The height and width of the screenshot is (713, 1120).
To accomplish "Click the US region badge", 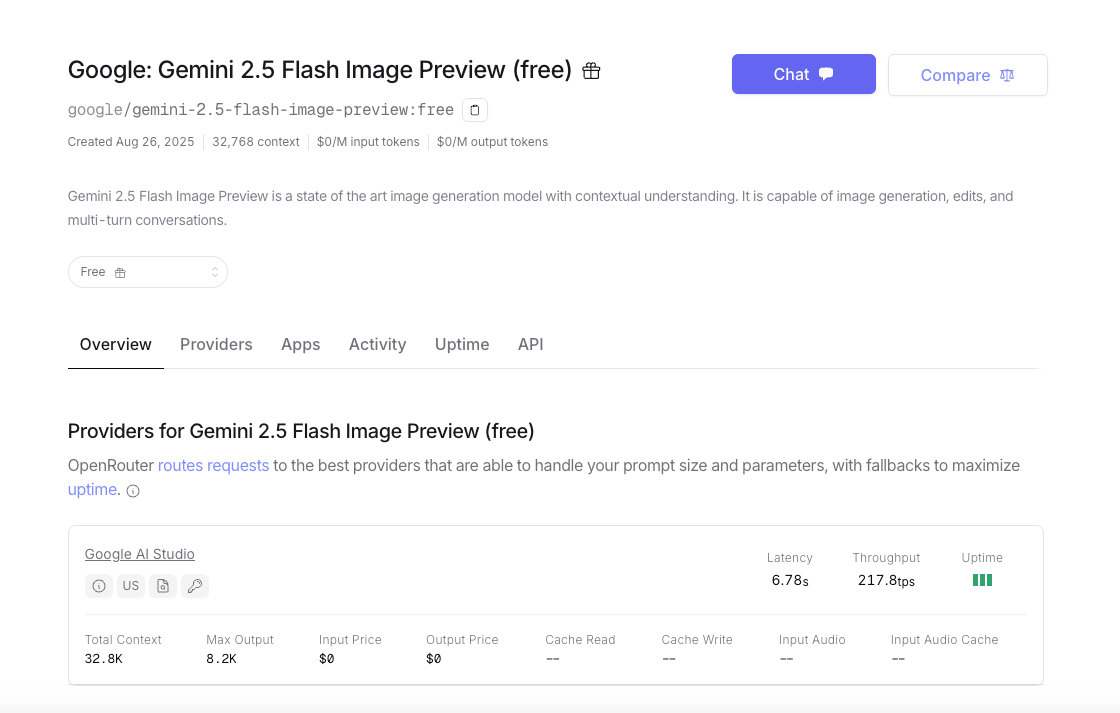I will point(131,586).
